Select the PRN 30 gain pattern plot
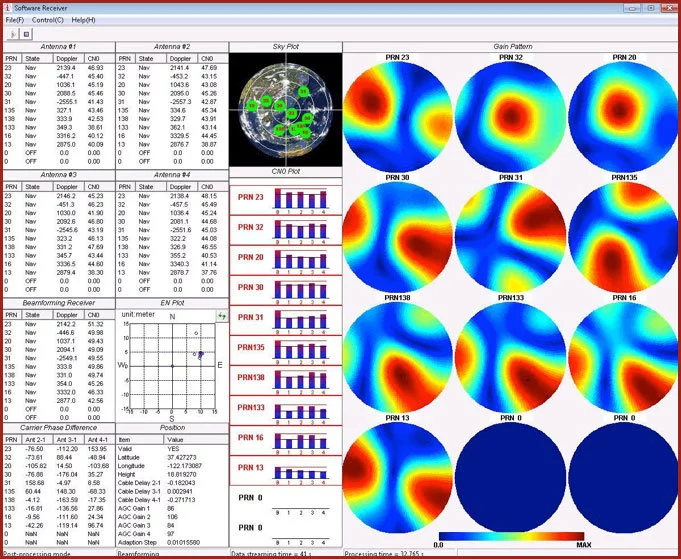 click(x=397, y=237)
